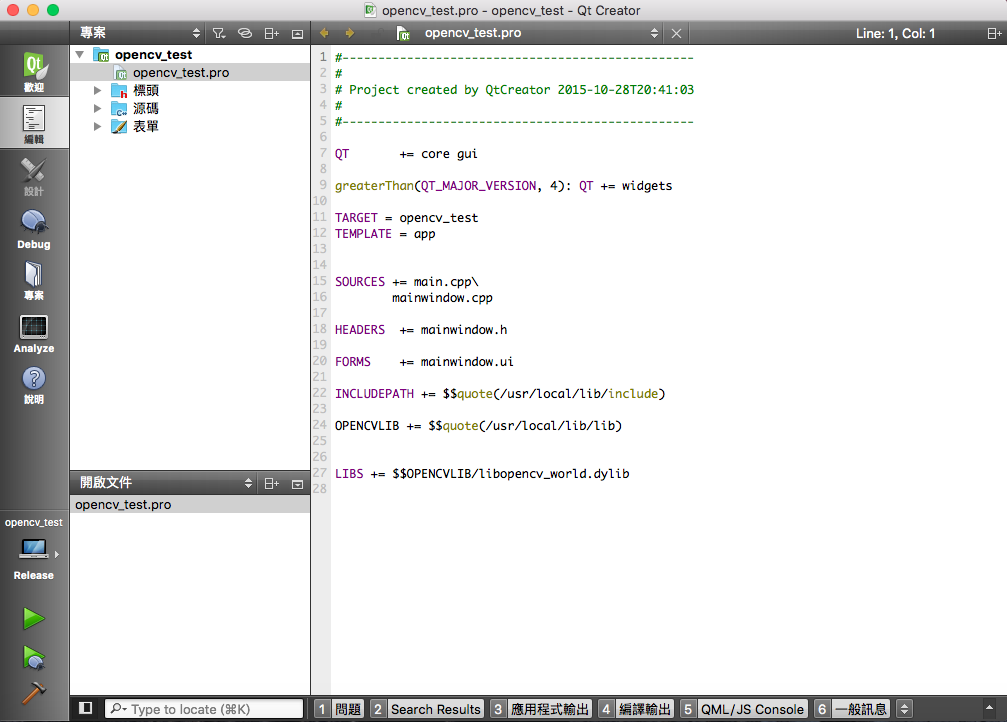
Task: Open the Search Results output tab
Action: (x=427, y=709)
